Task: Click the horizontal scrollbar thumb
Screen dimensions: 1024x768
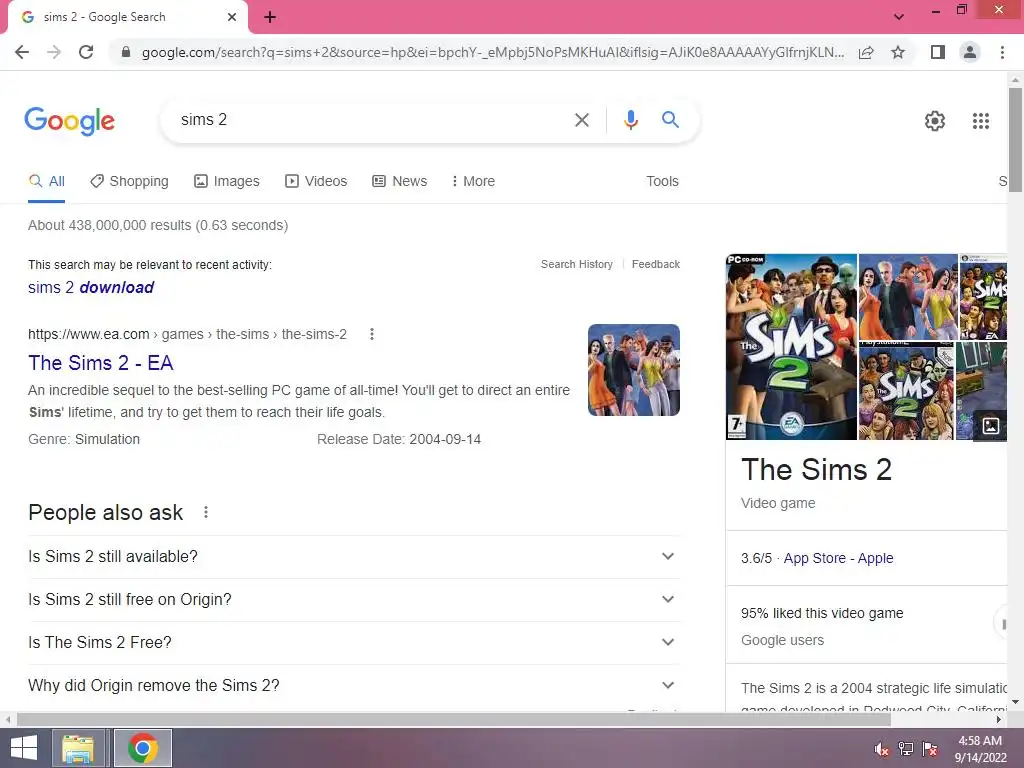Action: (454, 720)
